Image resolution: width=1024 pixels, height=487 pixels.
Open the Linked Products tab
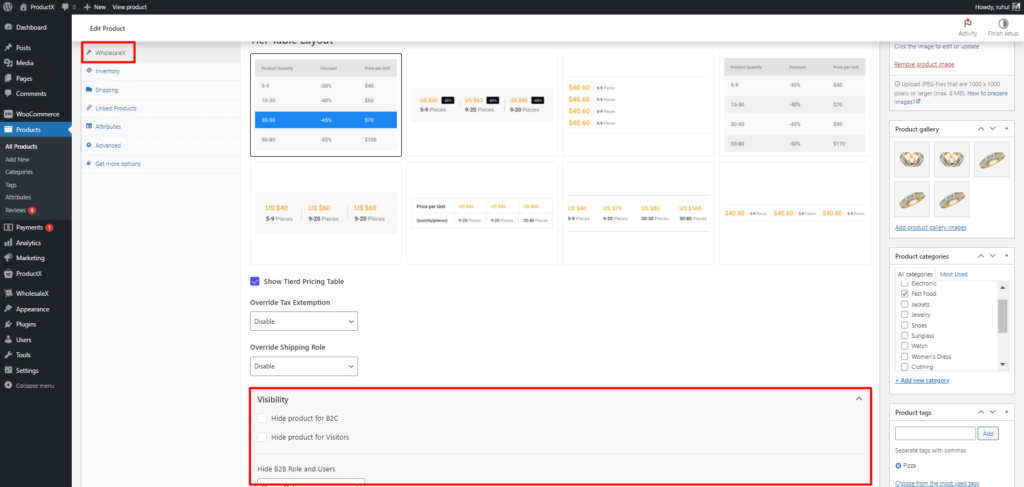pos(115,108)
